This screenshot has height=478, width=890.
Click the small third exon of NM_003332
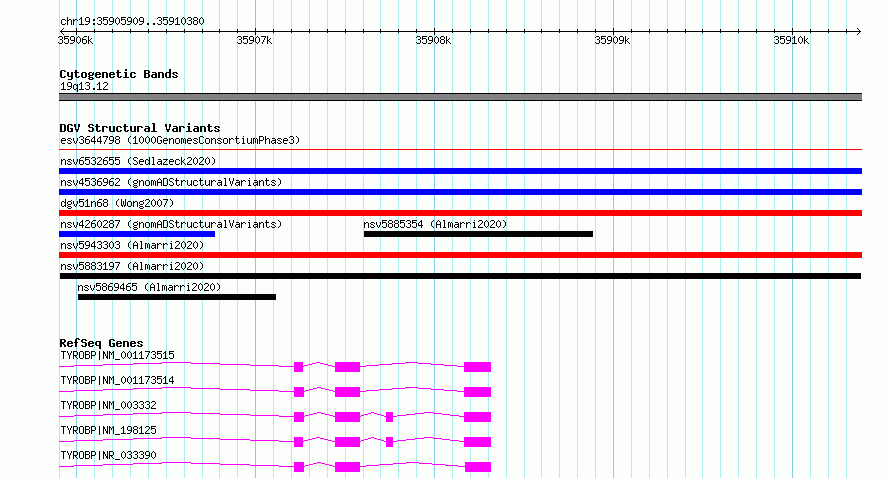coord(389,417)
